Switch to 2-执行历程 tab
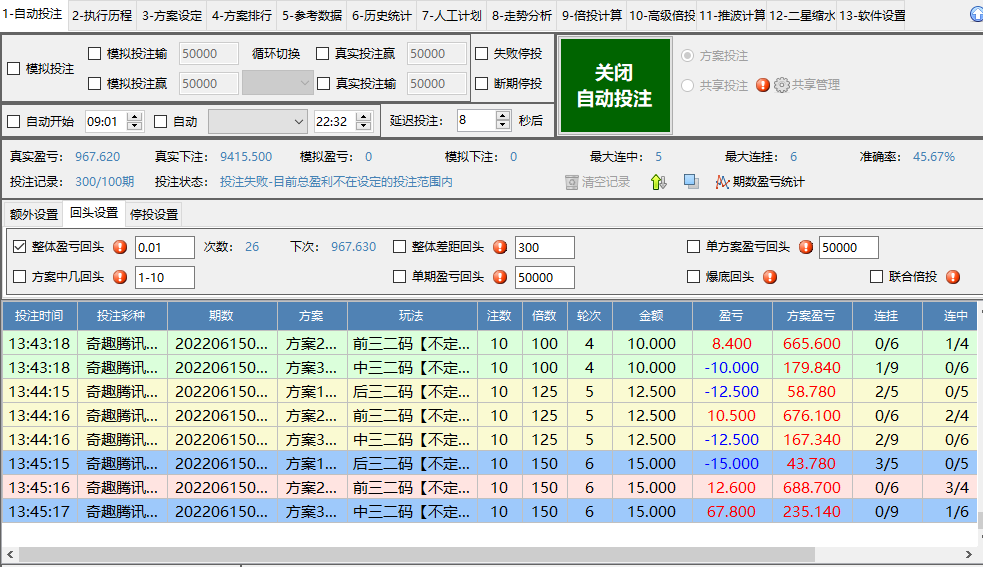Screen dimensions: 983x567 [102, 16]
